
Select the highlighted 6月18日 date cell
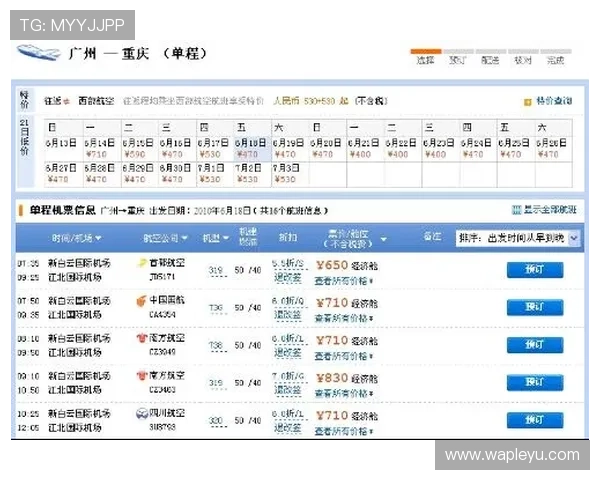[x=251, y=149]
